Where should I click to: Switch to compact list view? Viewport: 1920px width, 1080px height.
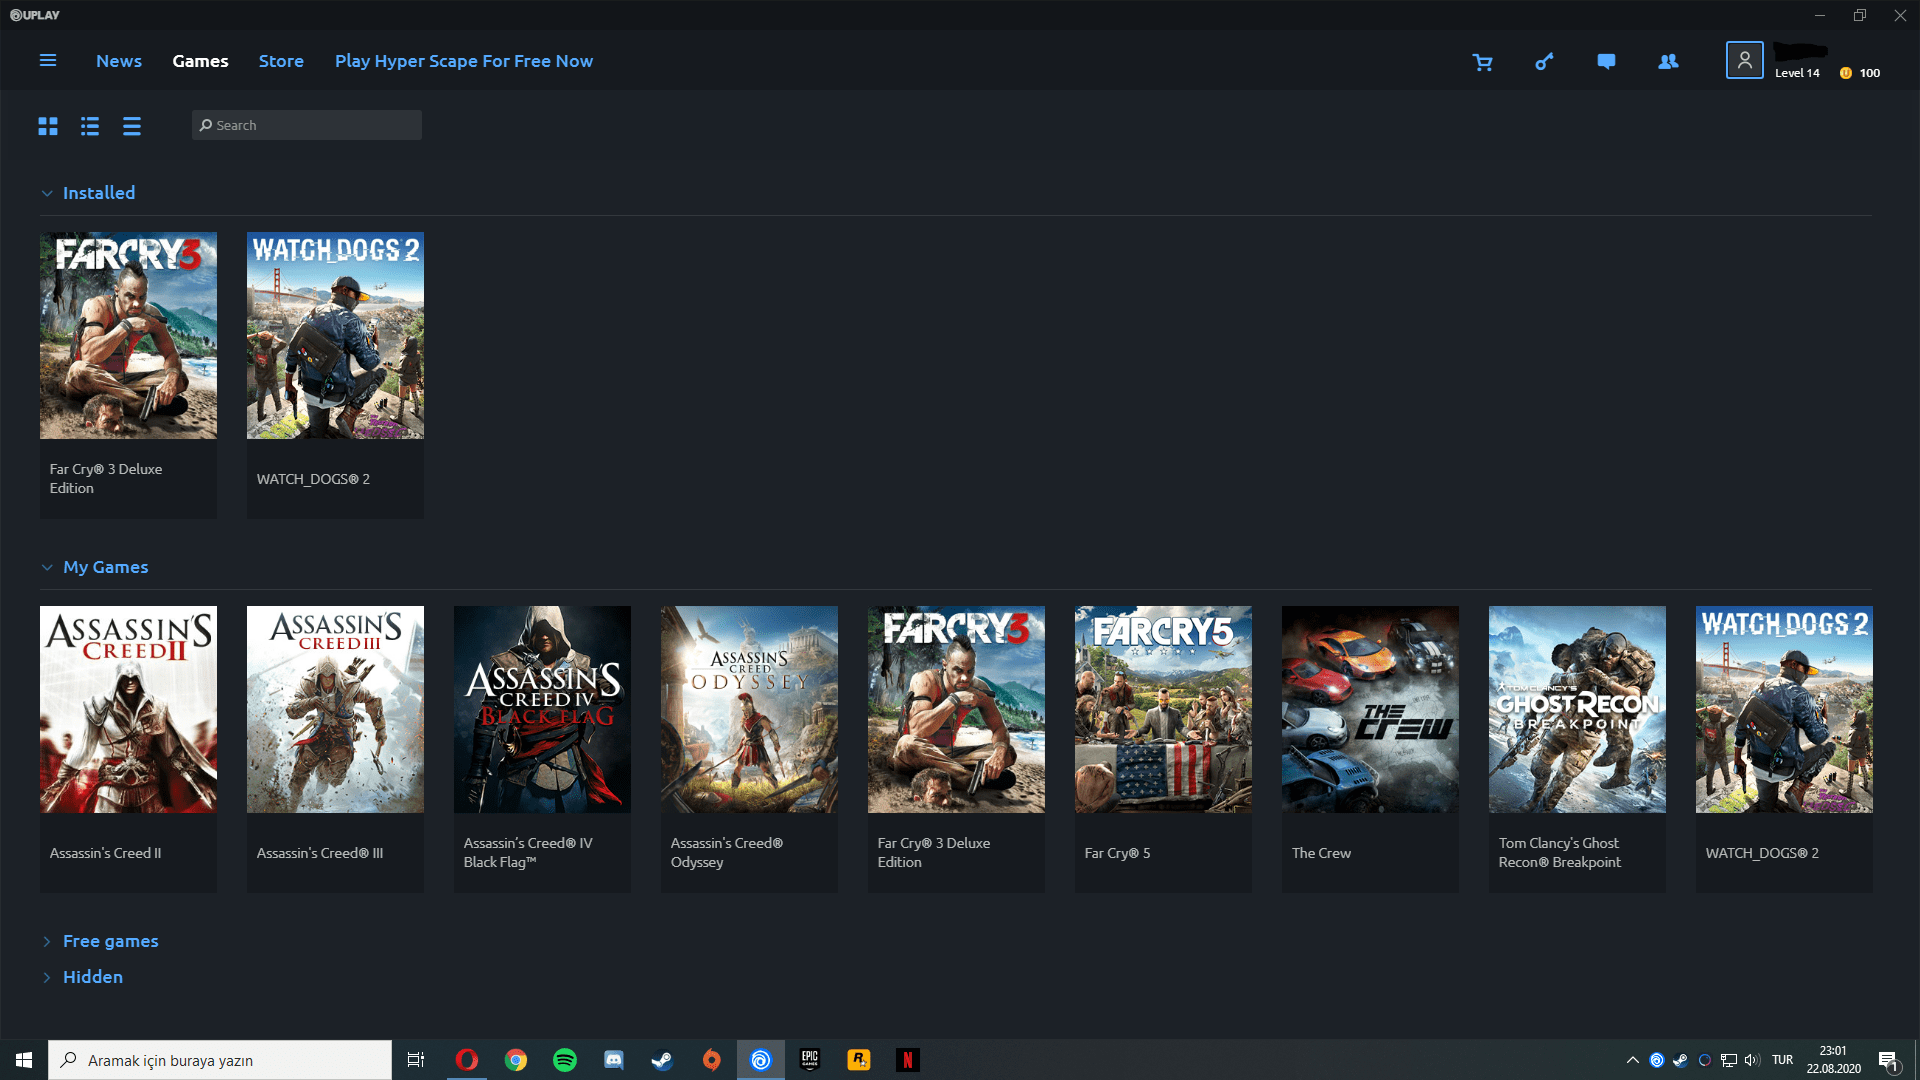pyautogui.click(x=132, y=126)
